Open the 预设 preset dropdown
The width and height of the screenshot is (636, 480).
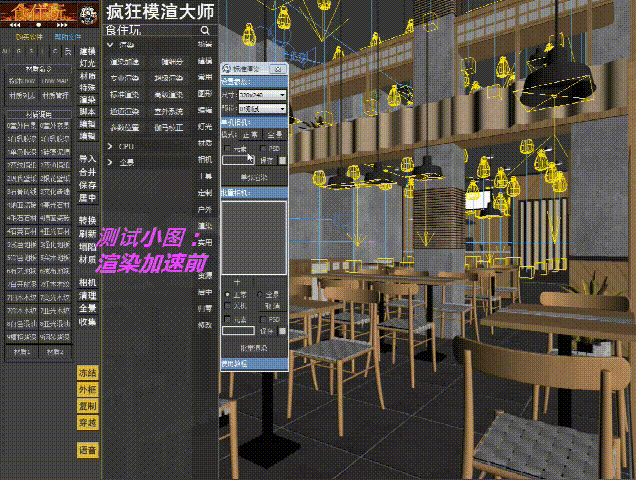[262, 109]
